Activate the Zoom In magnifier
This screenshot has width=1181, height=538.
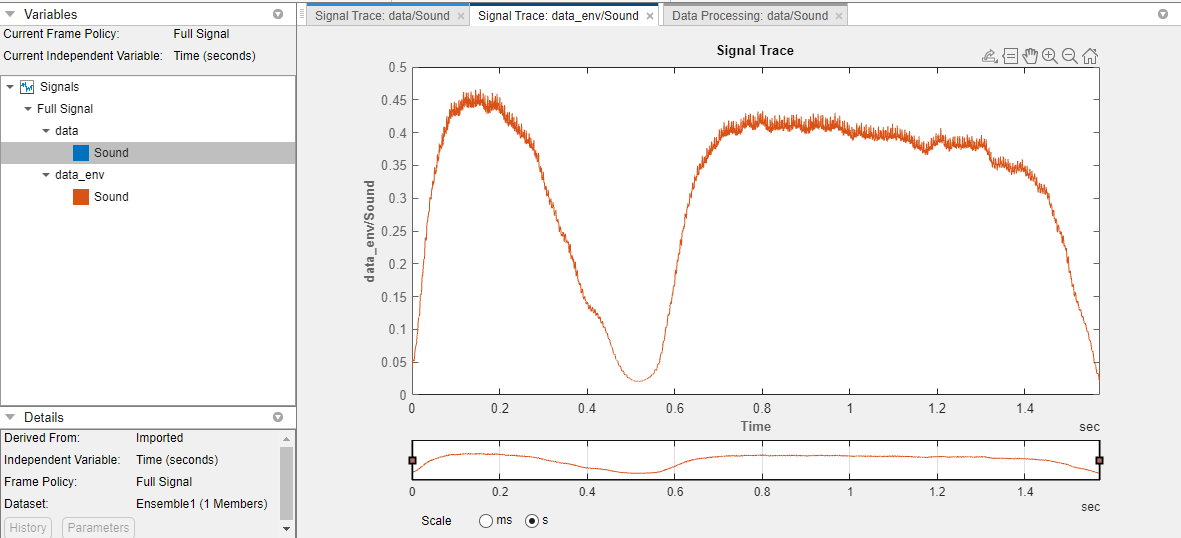tap(1050, 56)
